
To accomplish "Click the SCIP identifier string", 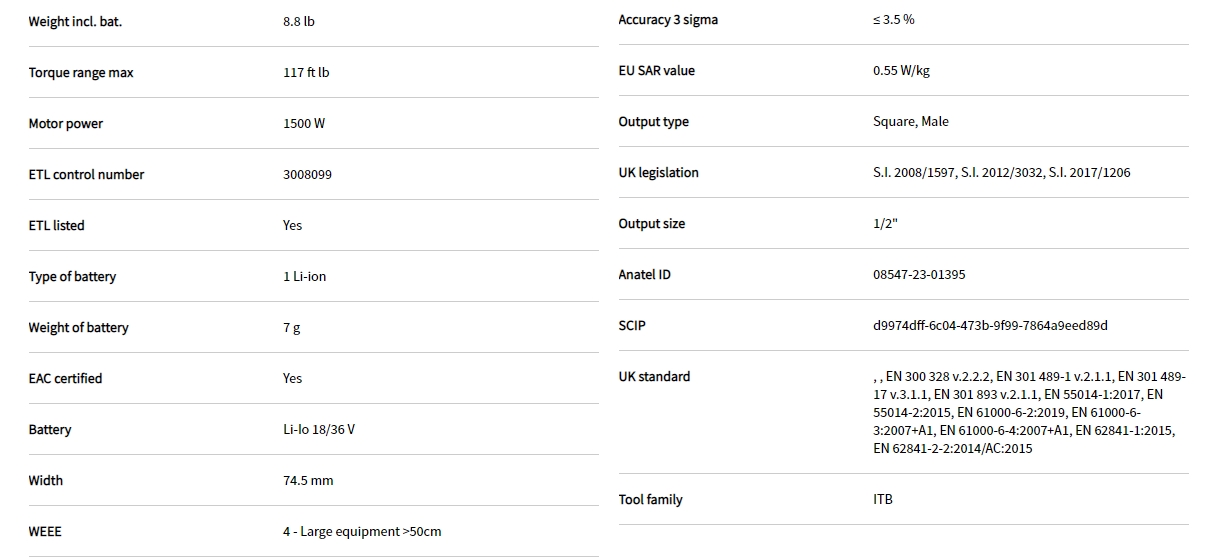I will (990, 326).
